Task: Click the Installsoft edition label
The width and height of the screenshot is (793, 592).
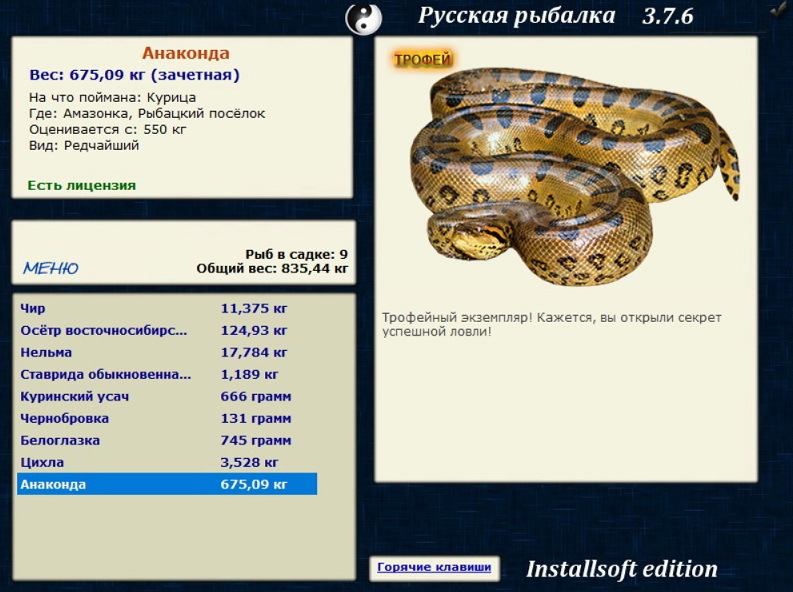Action: [x=622, y=569]
